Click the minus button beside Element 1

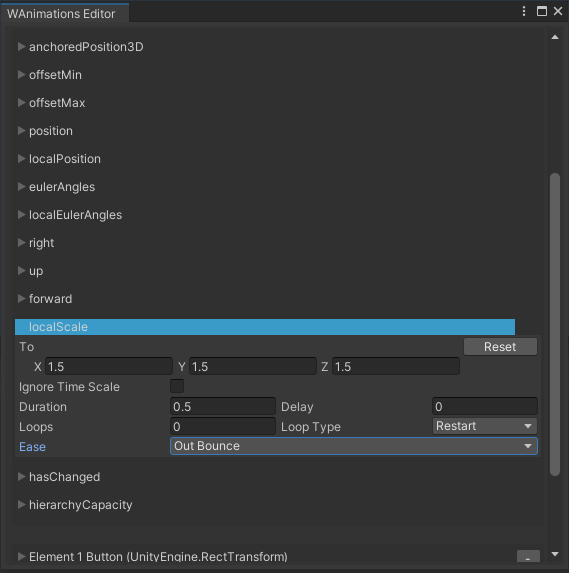click(x=528, y=557)
